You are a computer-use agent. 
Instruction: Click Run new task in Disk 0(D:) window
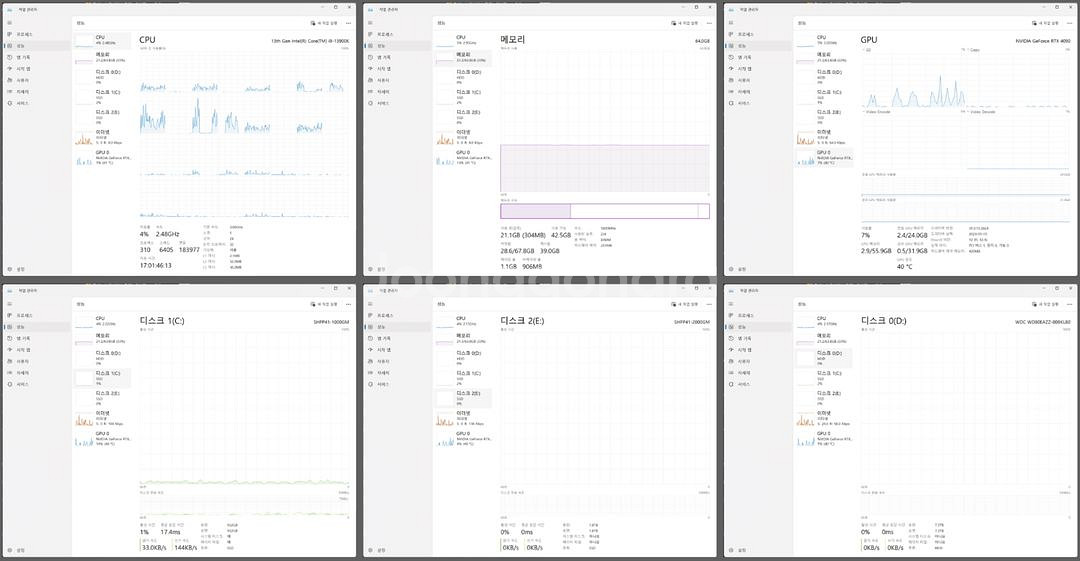pos(1046,304)
